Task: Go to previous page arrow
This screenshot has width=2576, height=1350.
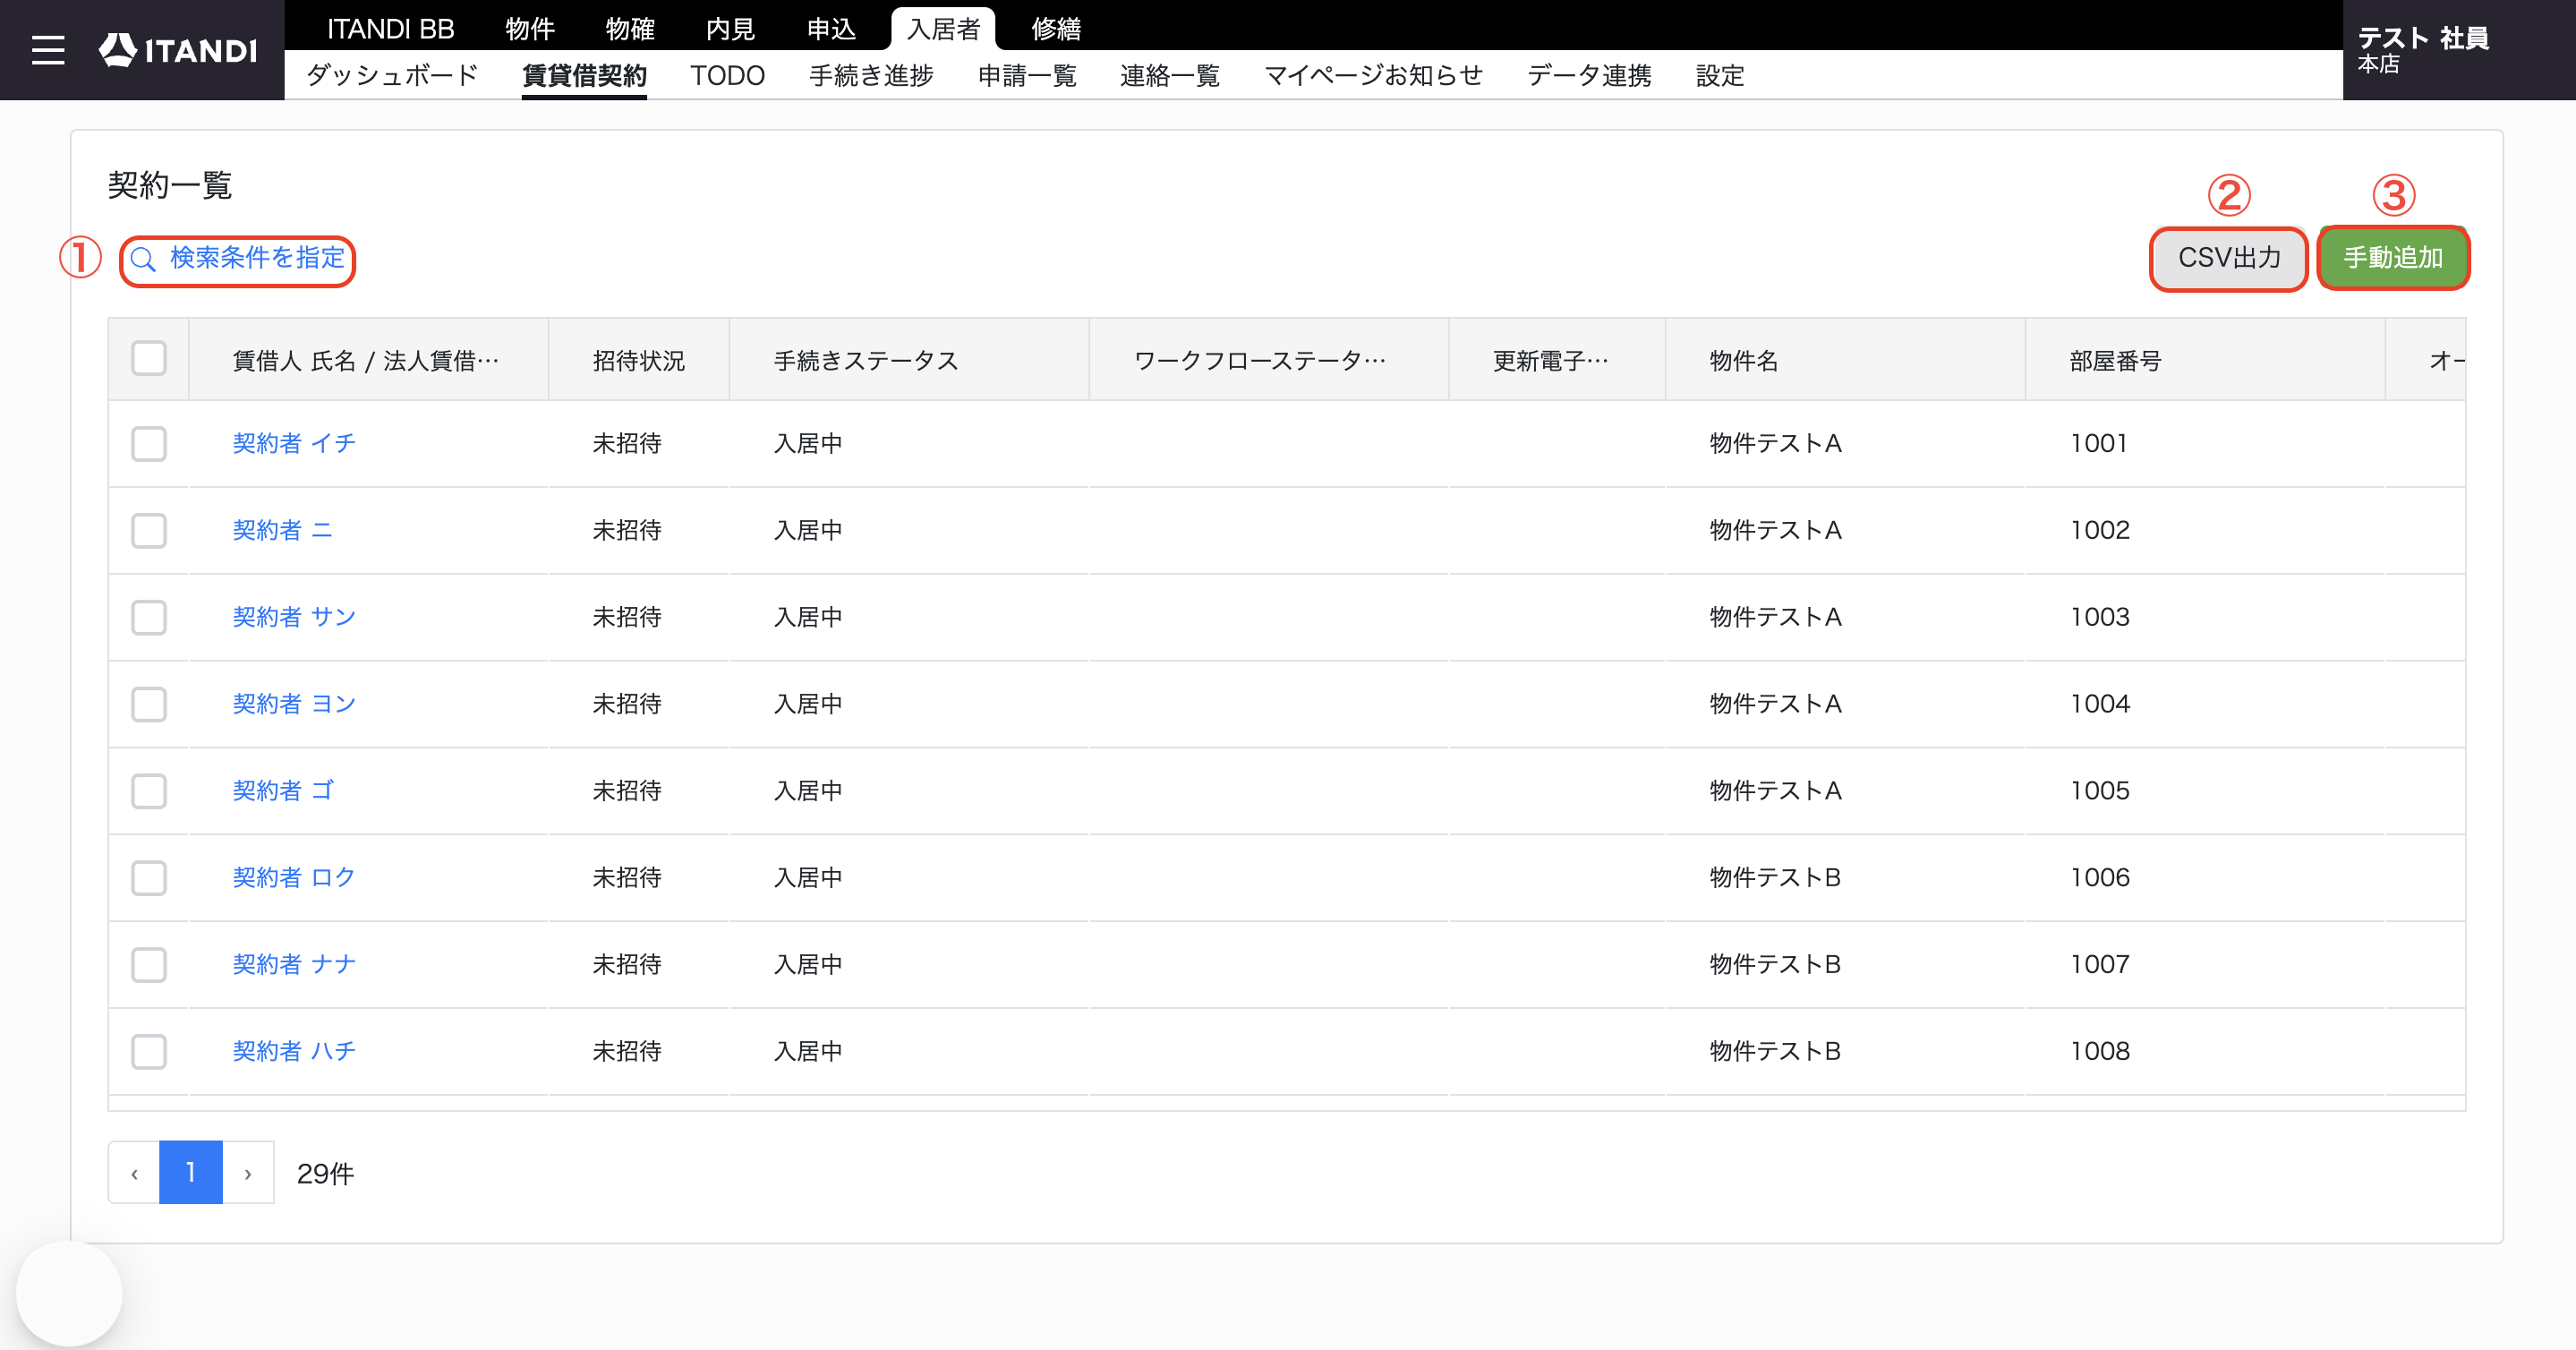Action: [x=134, y=1173]
